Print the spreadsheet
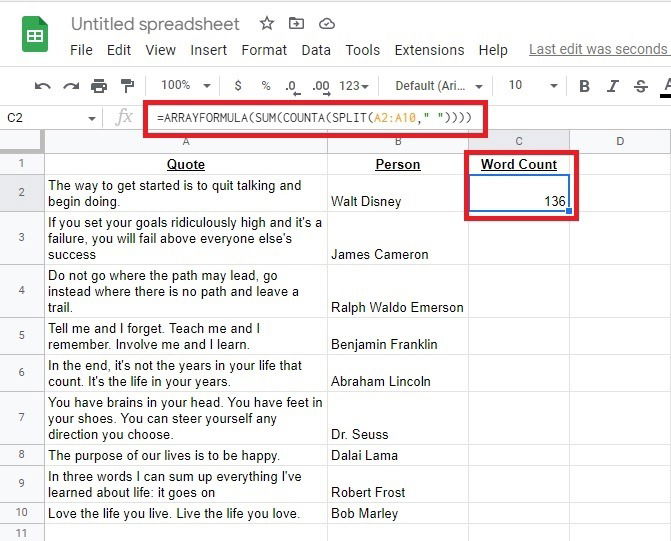 point(99,86)
